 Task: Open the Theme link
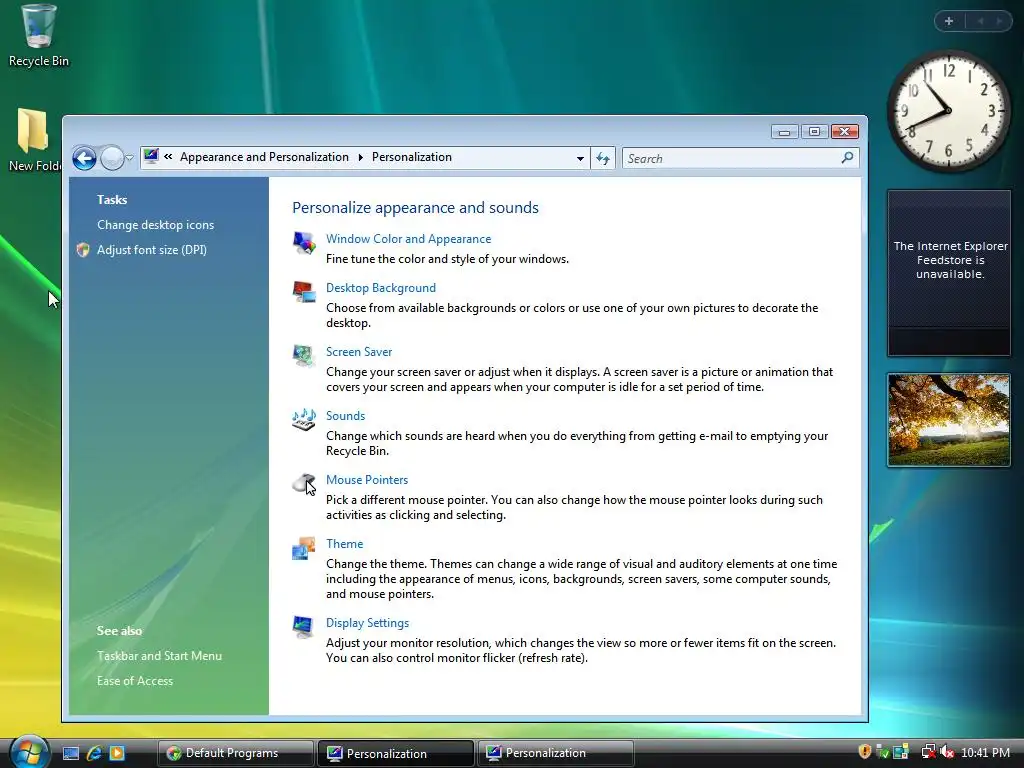(344, 544)
